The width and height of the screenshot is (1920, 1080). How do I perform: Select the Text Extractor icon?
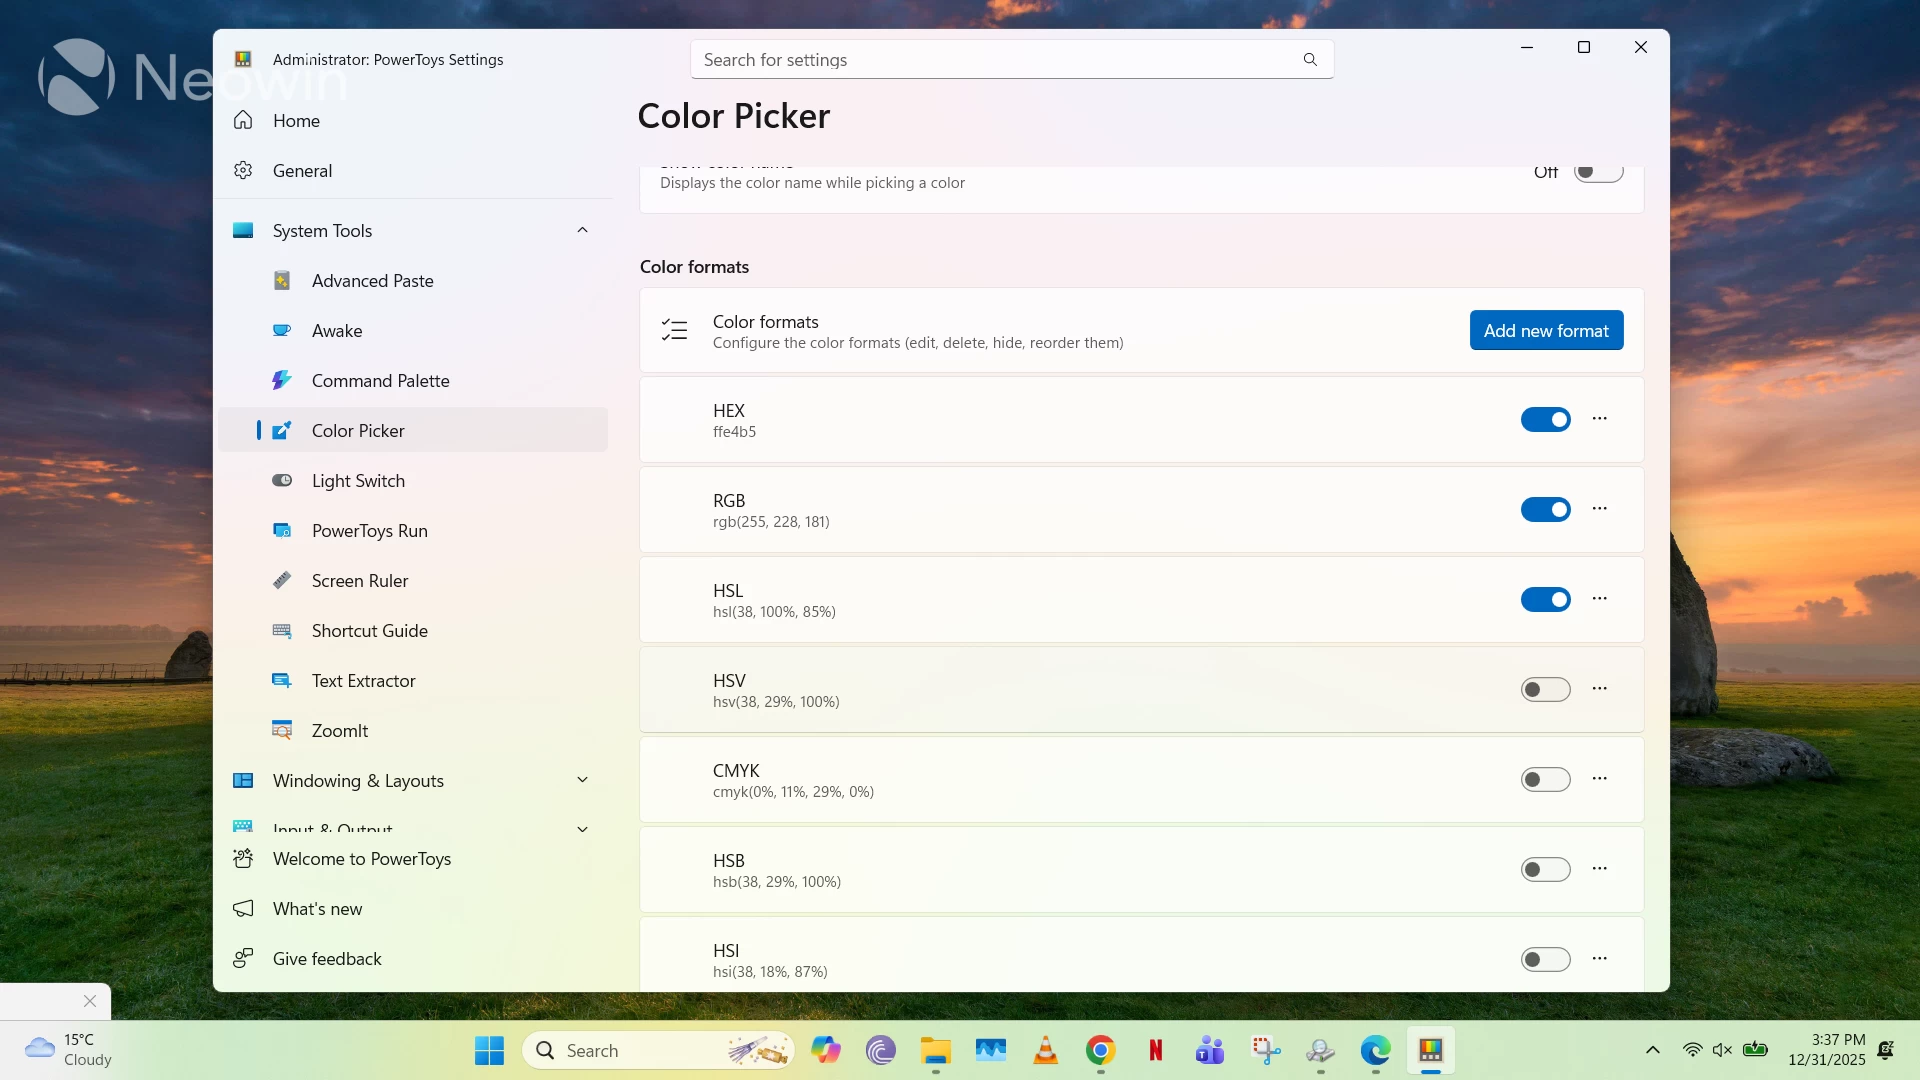point(282,681)
